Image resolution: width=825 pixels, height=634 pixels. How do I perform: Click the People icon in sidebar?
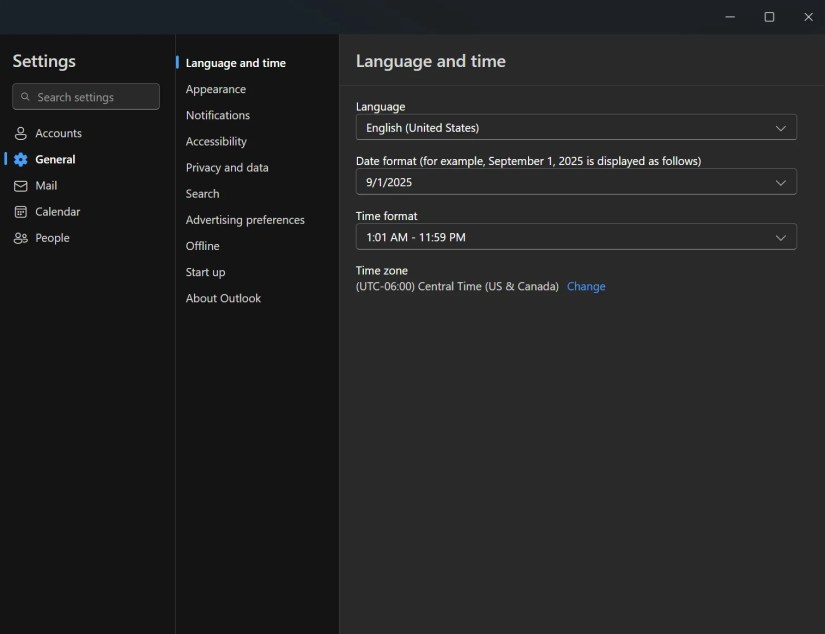20,238
